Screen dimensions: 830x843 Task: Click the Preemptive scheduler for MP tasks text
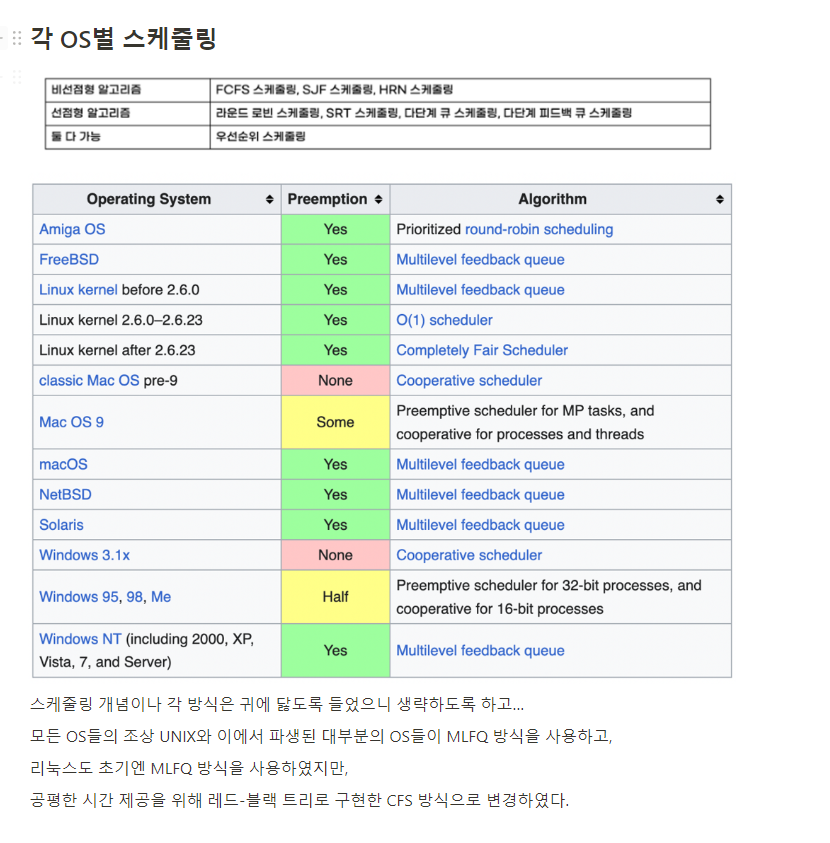(525, 423)
